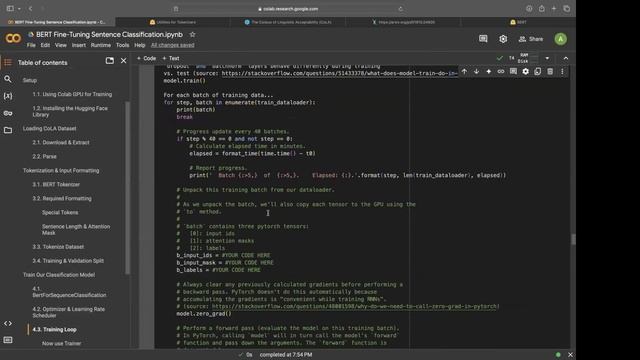Image resolution: width=640 pixels, height=360 pixels.
Task: Move cell down arrow
Action: (x=476, y=71)
